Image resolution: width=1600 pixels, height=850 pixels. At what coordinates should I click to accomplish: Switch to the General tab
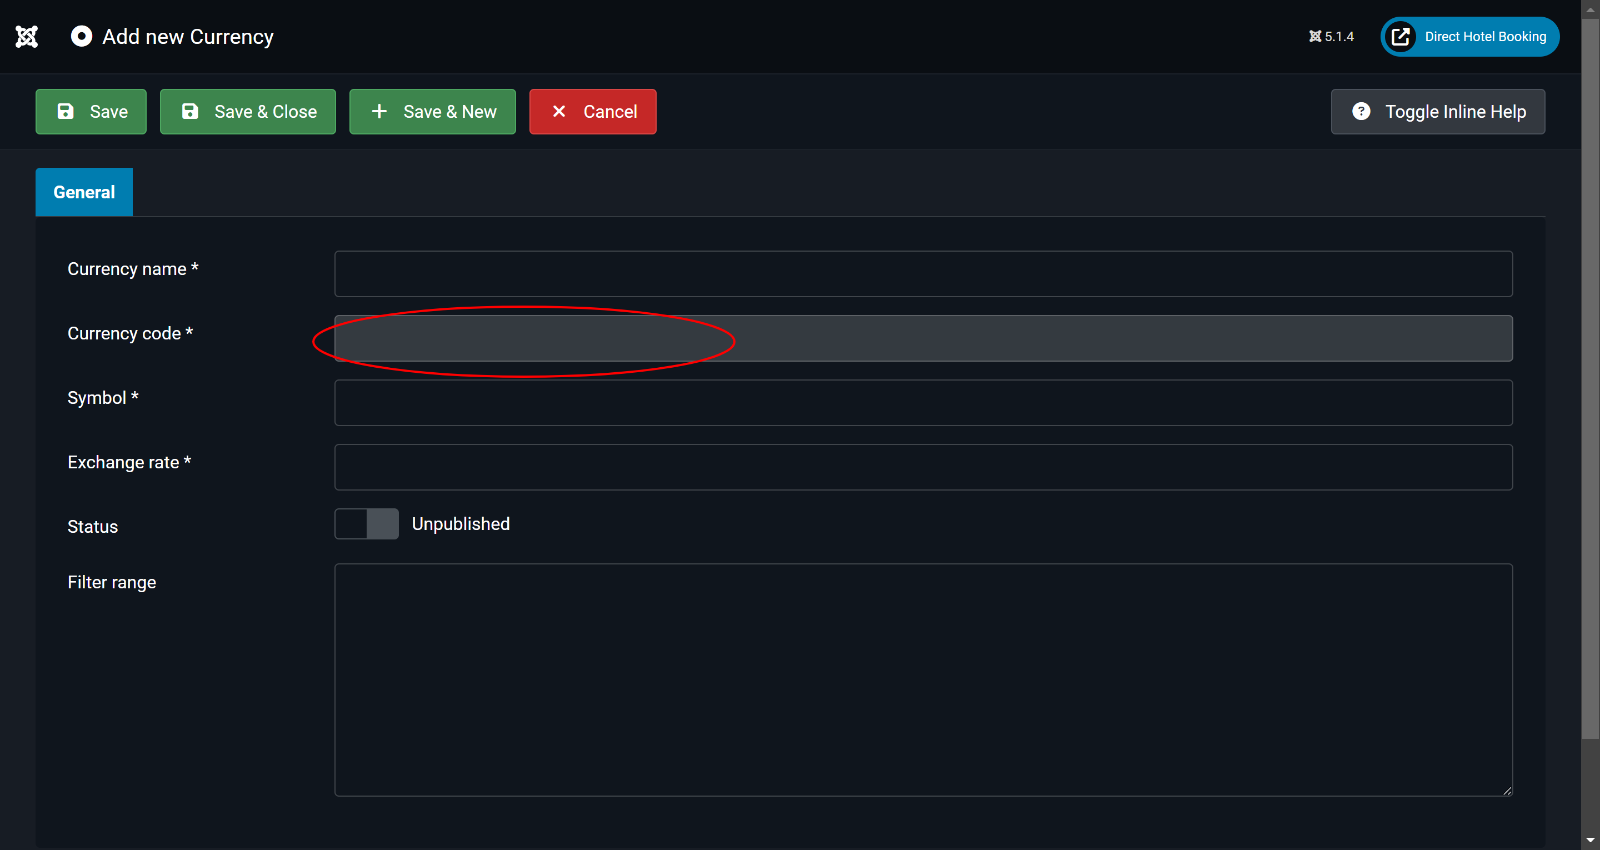click(x=84, y=192)
